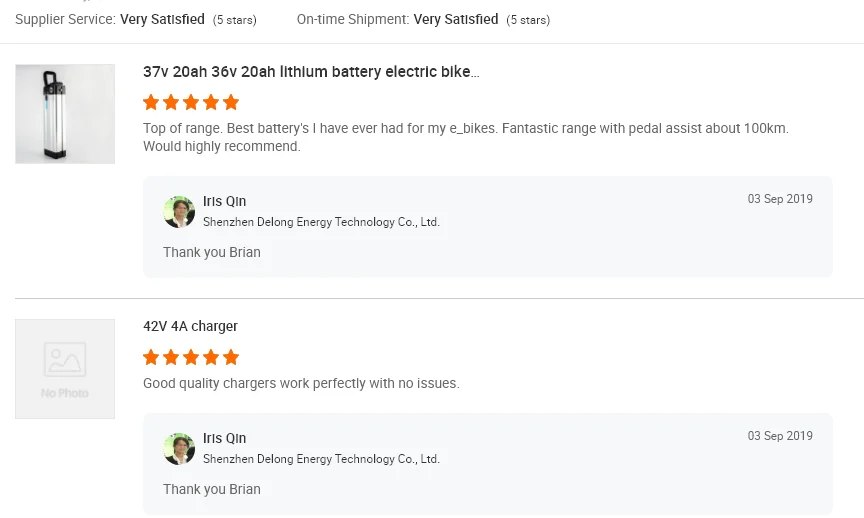Viewport: 864px width, 518px height.
Task: Click the "Thank you Brian" reply under the charger review
Action: tap(212, 489)
